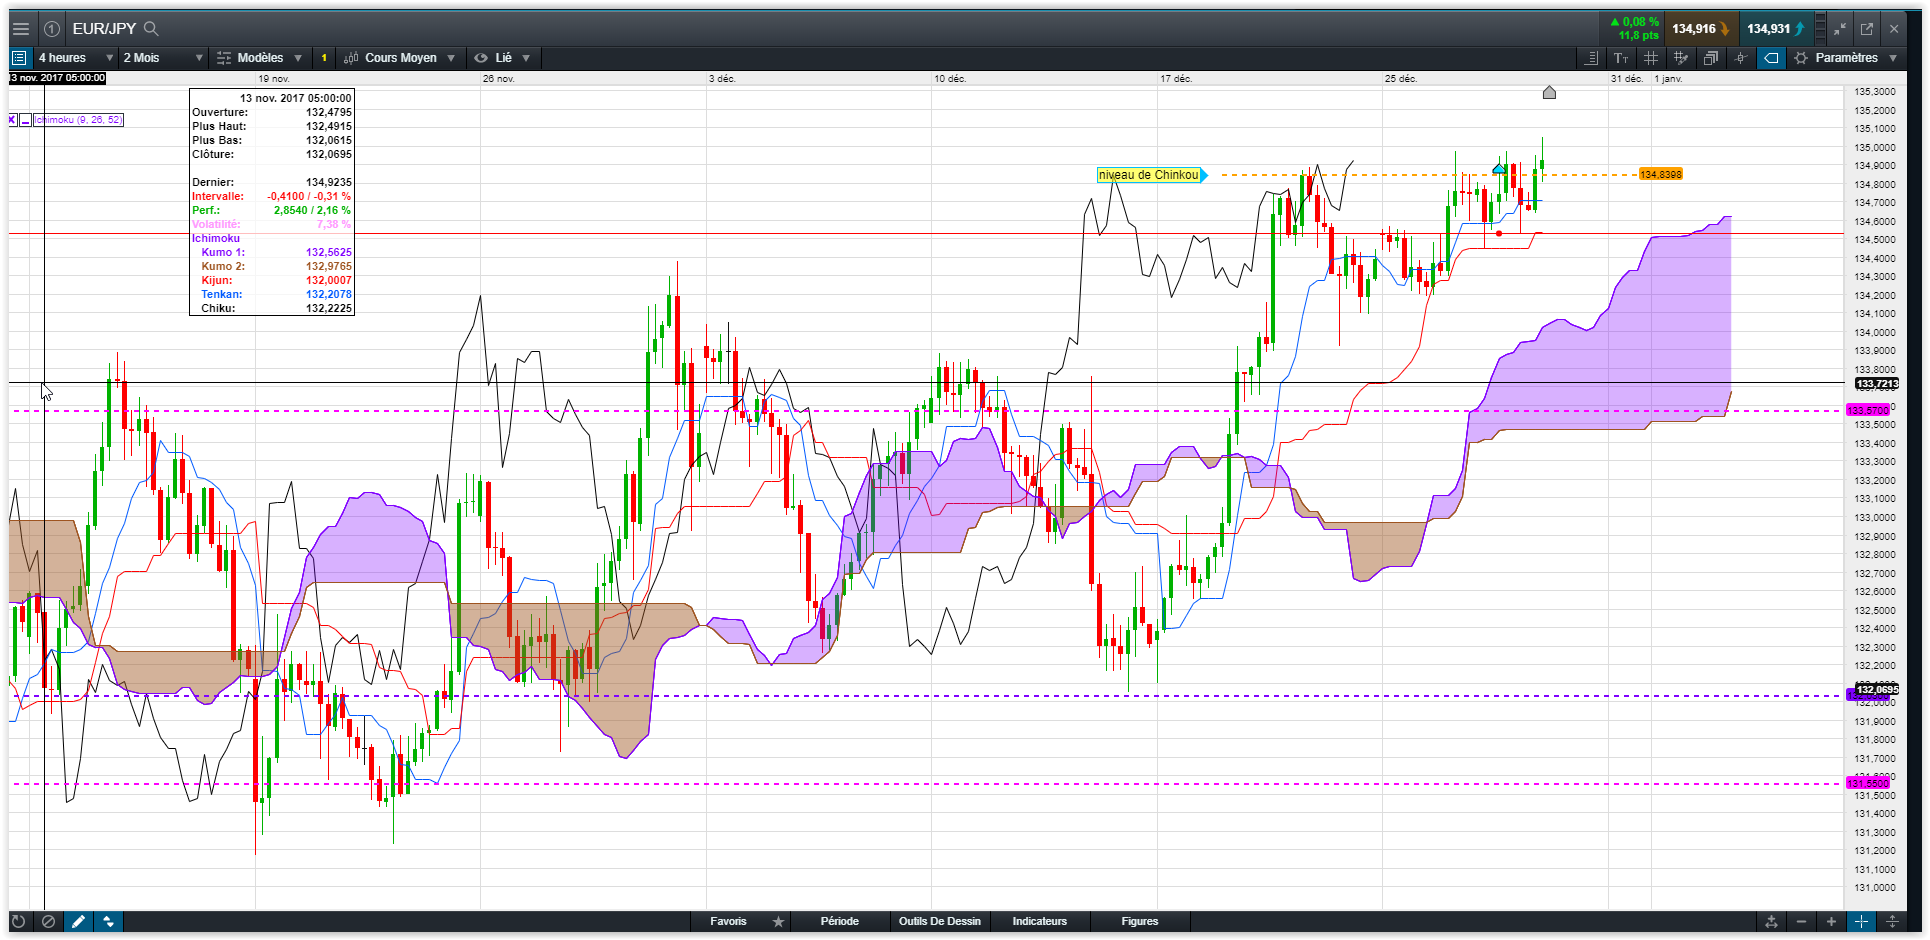Expand the Modèles templates dropdown
This screenshot has height=940, width=1930.
tap(260, 58)
